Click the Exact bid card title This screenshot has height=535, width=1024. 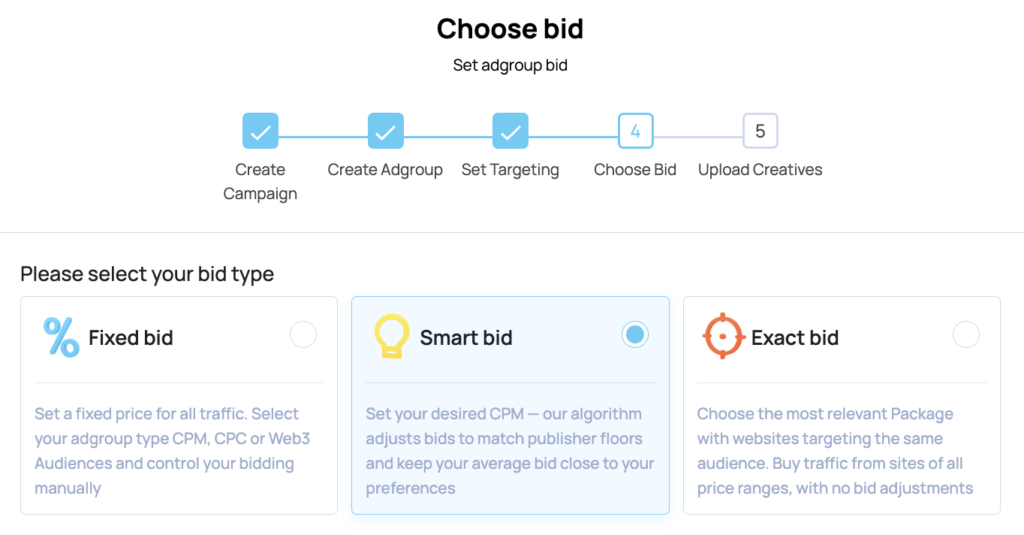(x=795, y=338)
